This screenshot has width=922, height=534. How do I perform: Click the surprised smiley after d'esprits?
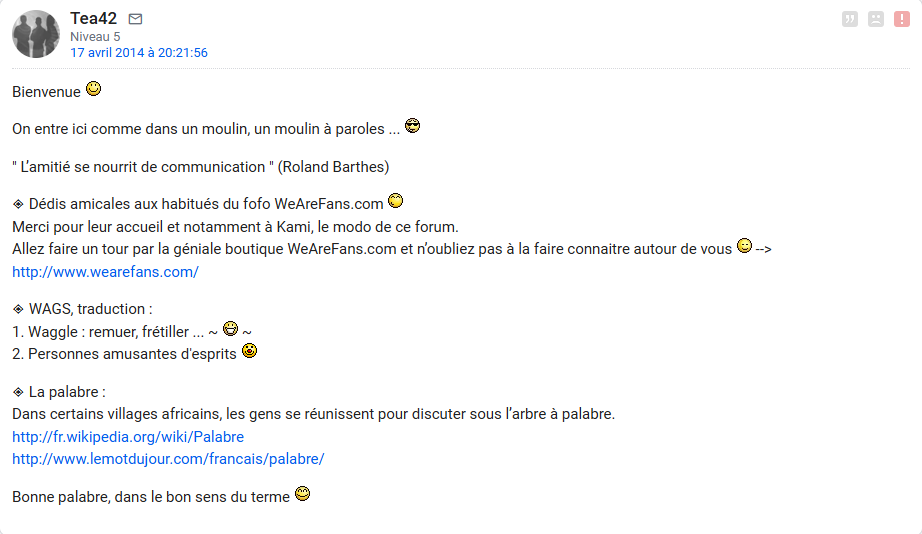pos(250,350)
